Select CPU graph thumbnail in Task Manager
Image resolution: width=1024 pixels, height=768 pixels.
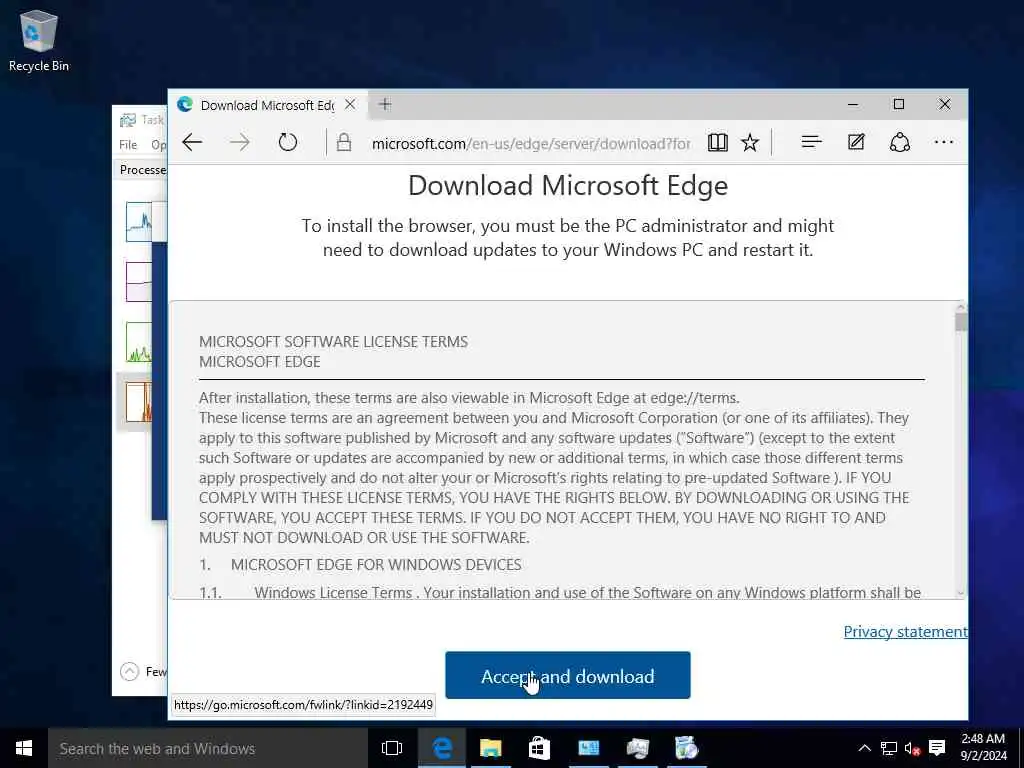coord(139,221)
